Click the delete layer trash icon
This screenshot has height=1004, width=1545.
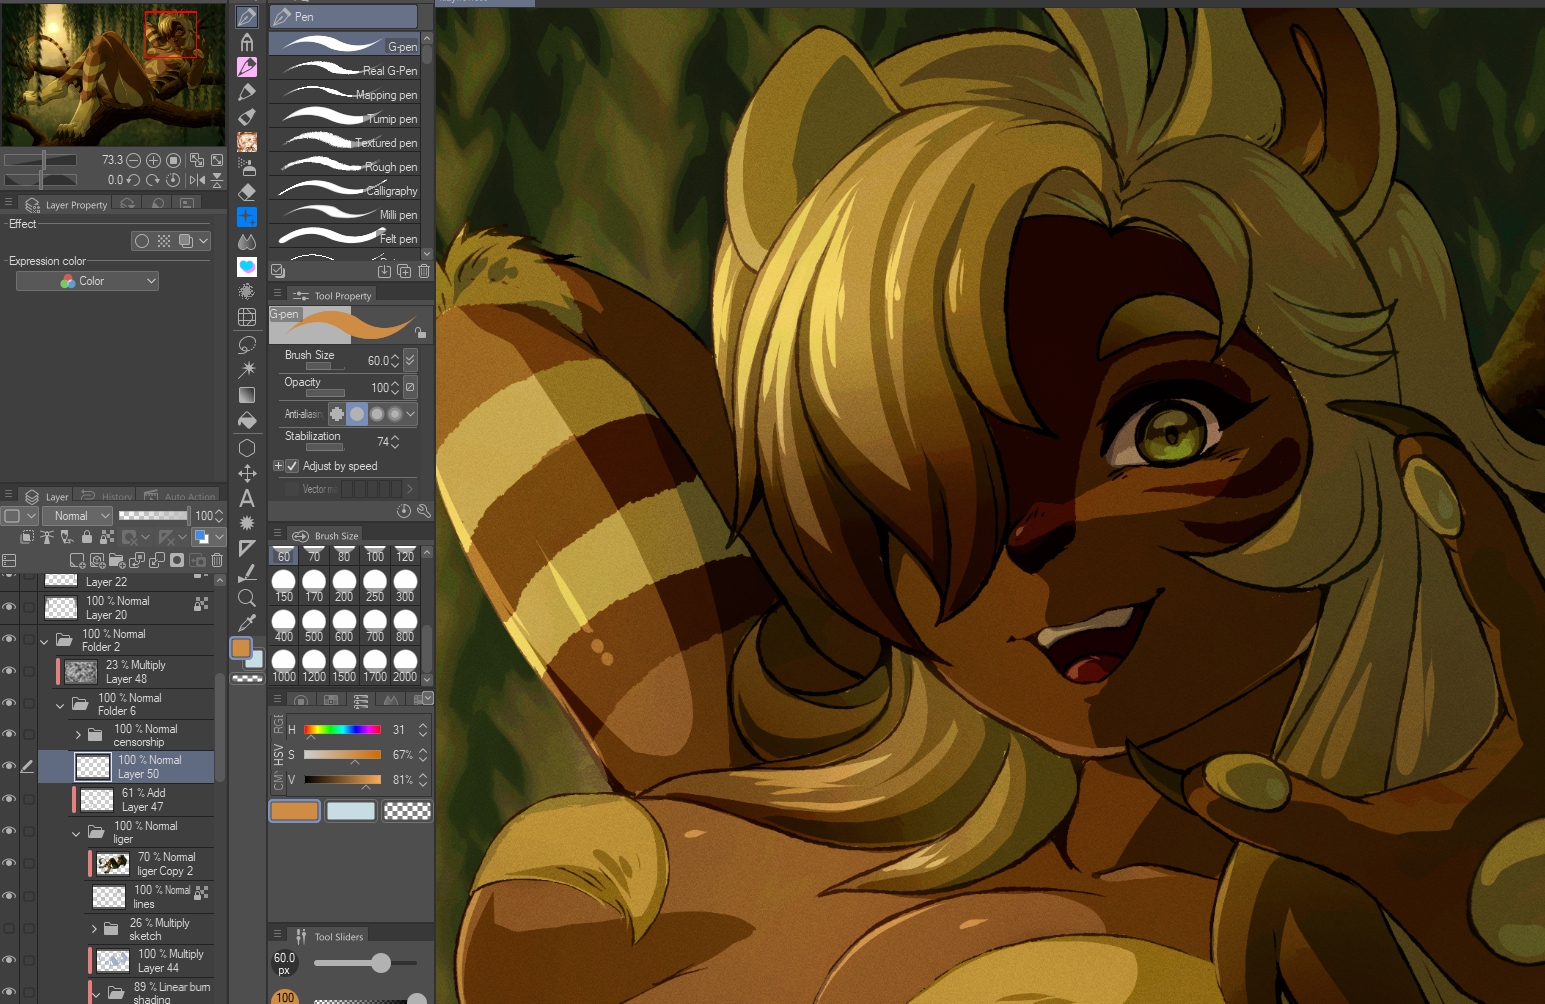click(x=217, y=560)
